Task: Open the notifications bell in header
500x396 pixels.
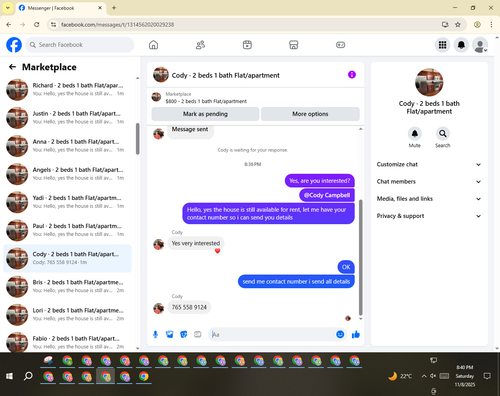Action: pos(461,45)
